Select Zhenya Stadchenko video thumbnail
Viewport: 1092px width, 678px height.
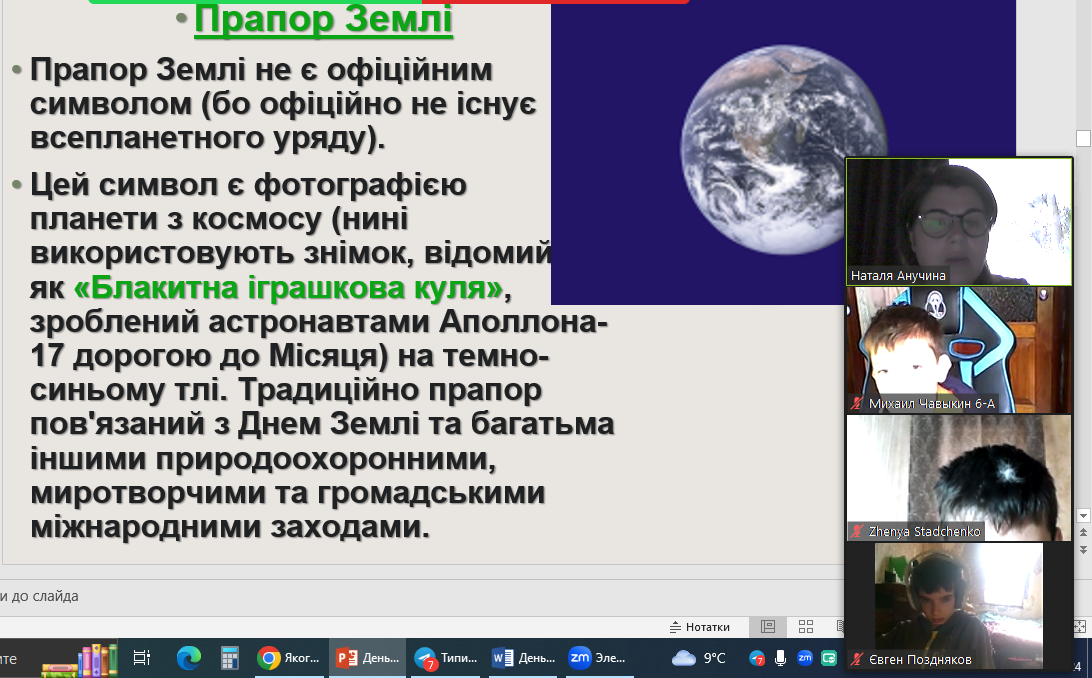959,478
